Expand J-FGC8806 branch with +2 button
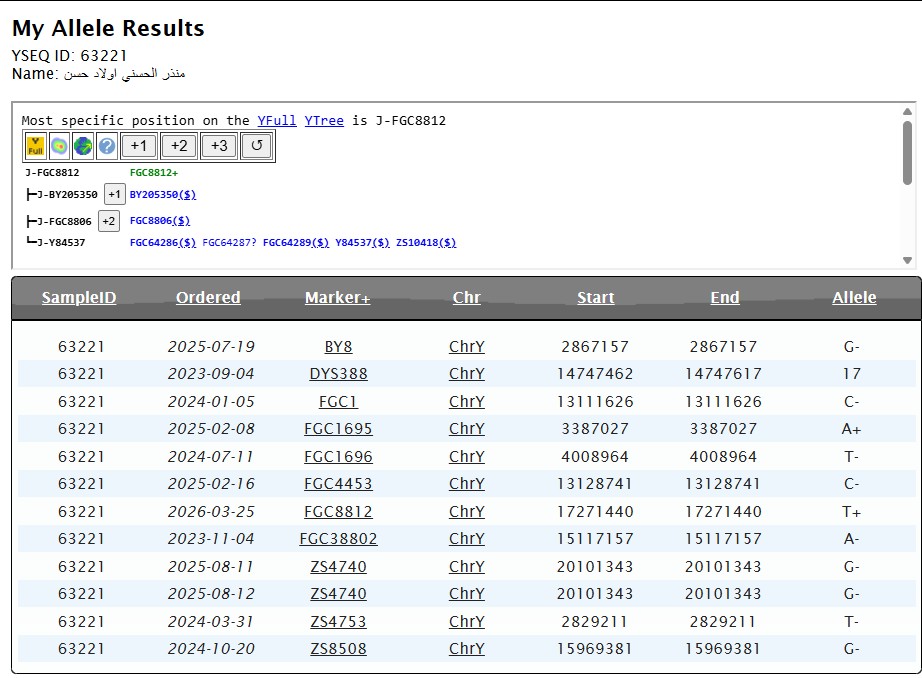Screen dimensions: 922x678 click(109, 221)
